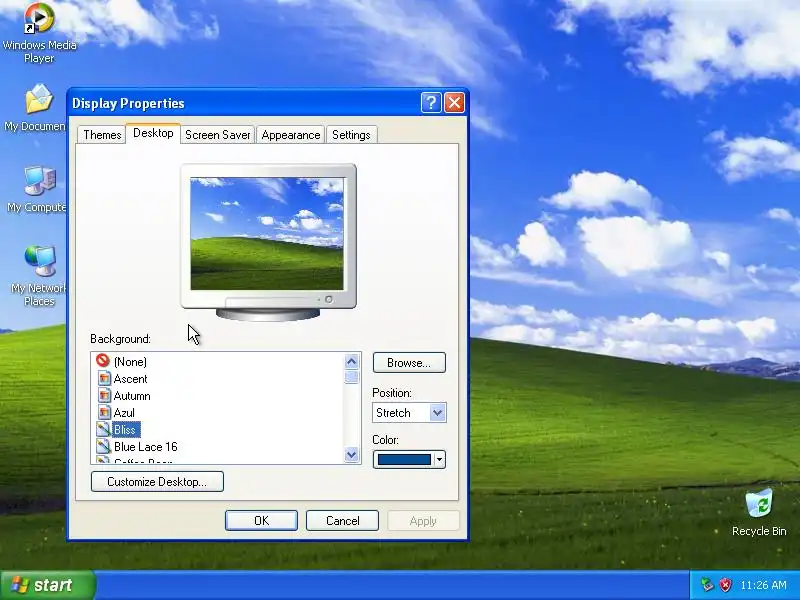Click the dialog help question mark button

pos(431,103)
